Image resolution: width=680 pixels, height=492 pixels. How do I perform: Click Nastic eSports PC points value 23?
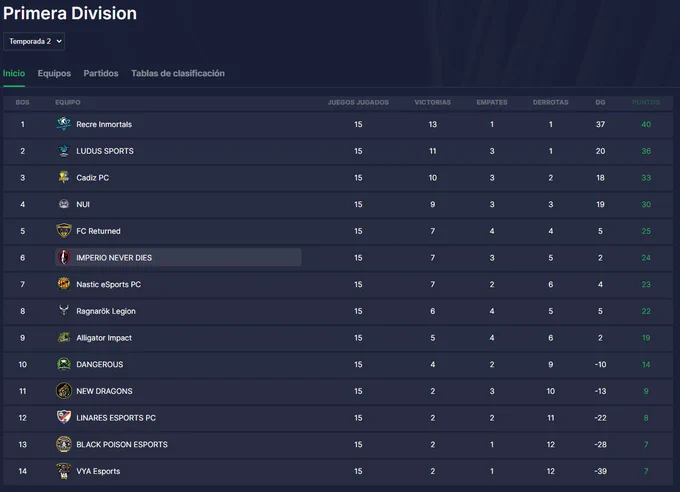pos(646,285)
